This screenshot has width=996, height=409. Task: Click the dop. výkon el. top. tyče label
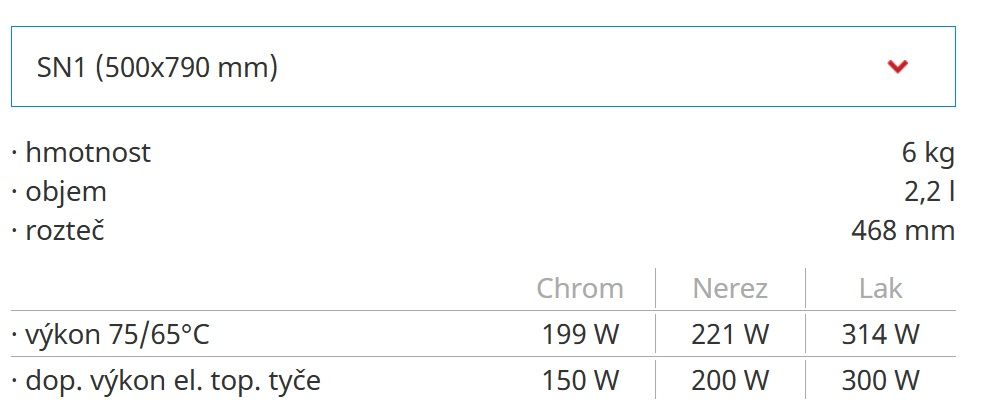coord(173,381)
